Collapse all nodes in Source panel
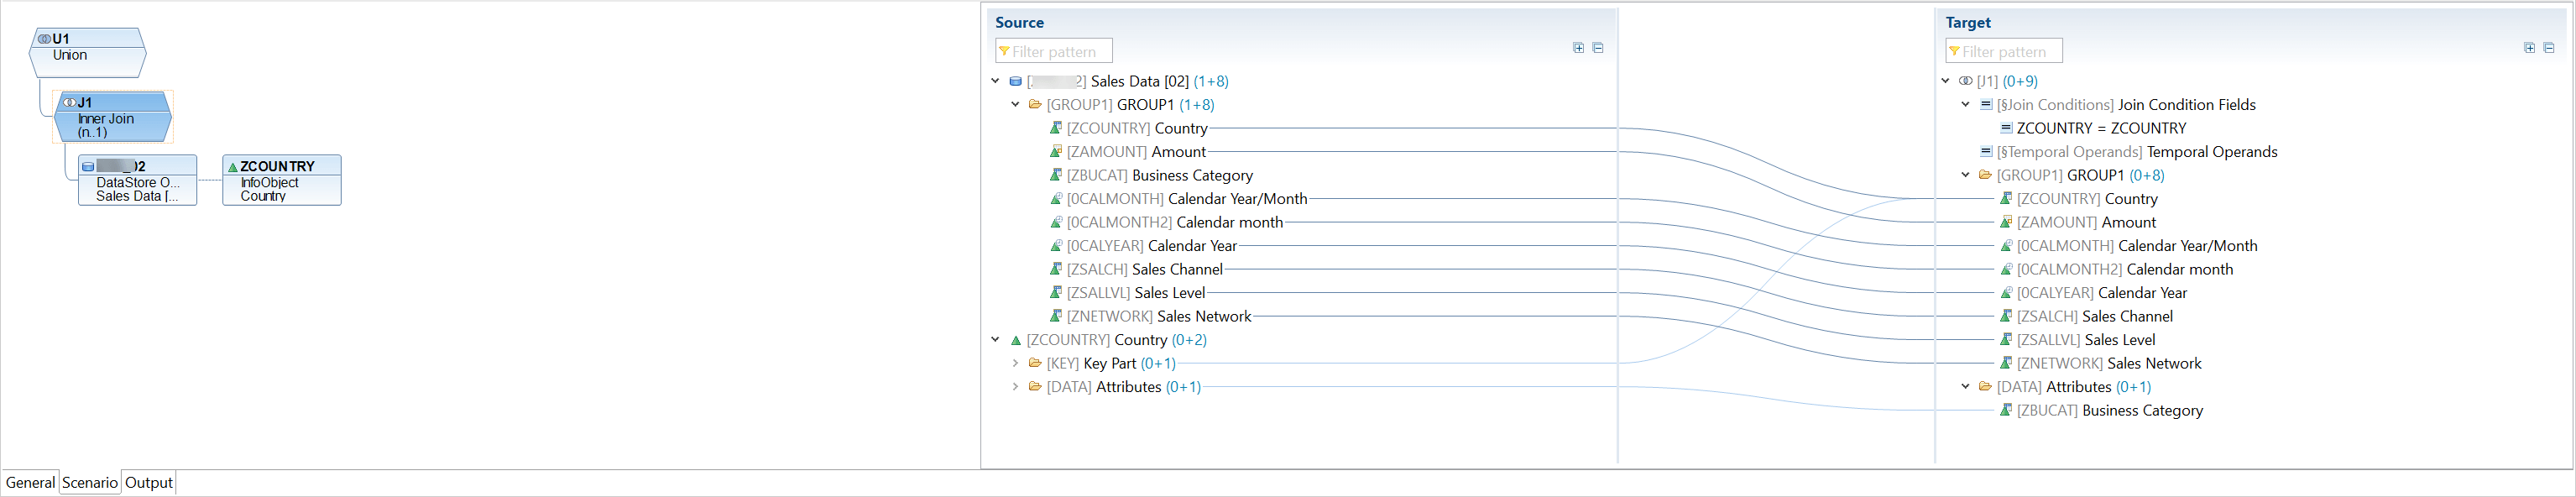The width and height of the screenshot is (2576, 497). pyautogui.click(x=1598, y=48)
